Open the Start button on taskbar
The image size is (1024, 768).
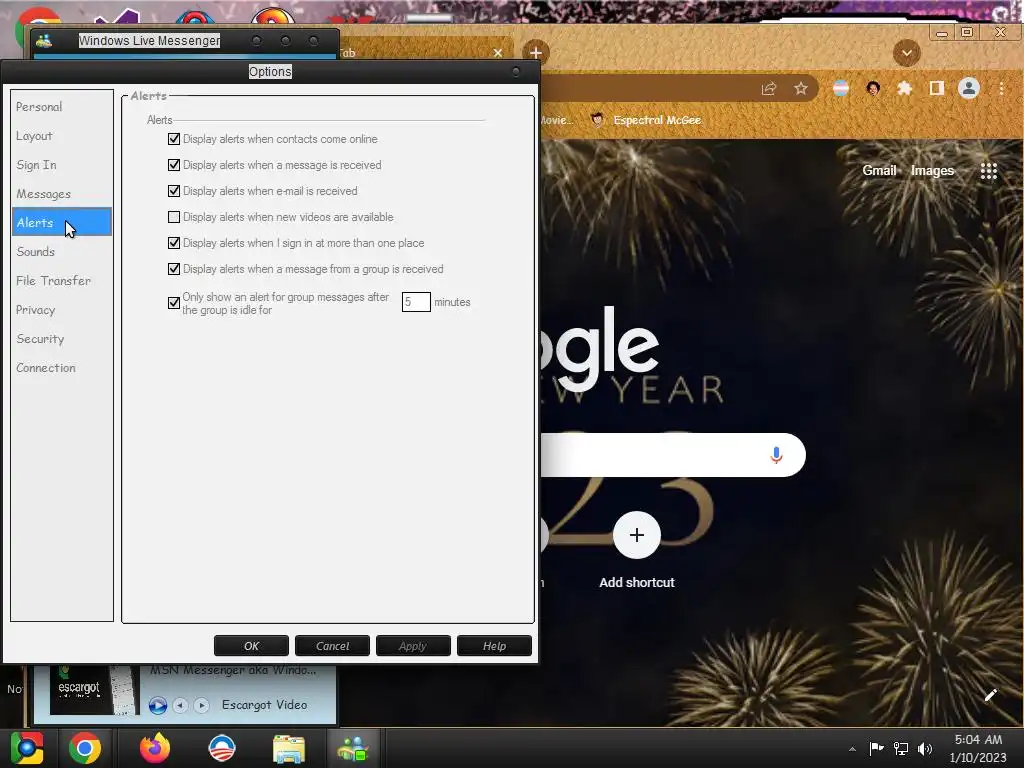(27, 748)
